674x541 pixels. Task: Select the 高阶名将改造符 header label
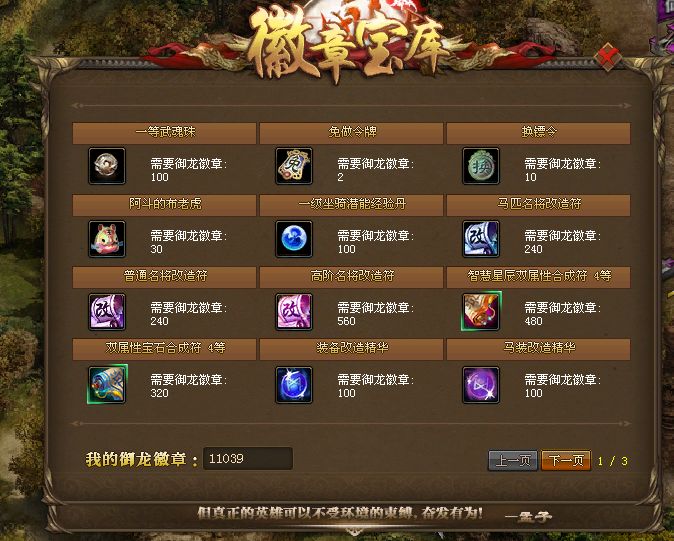tap(352, 276)
